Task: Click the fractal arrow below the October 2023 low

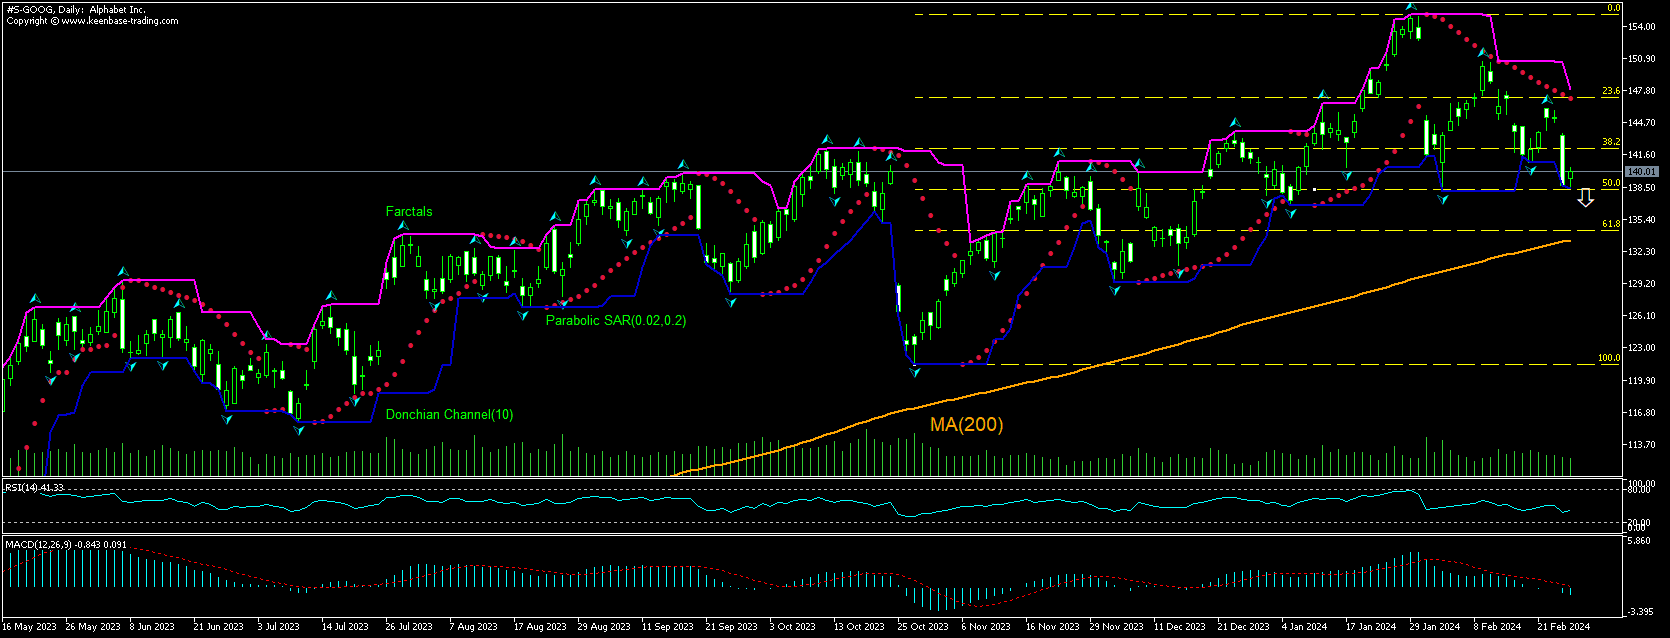Action: point(915,372)
